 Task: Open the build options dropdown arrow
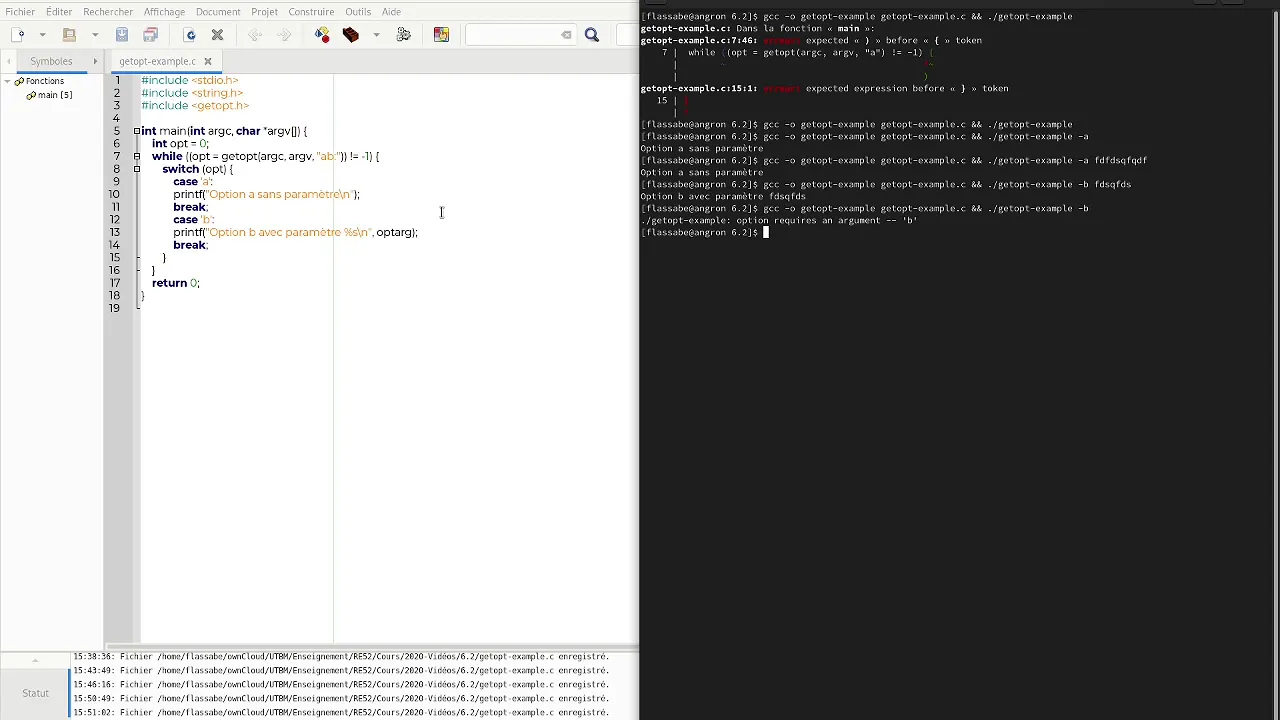(x=376, y=35)
